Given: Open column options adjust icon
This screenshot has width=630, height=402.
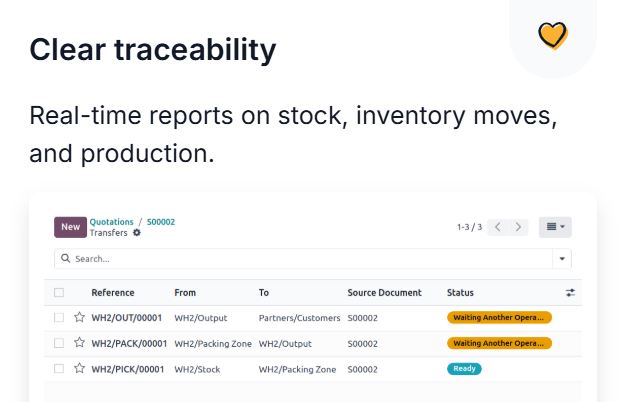Looking at the screenshot, I should [570, 292].
